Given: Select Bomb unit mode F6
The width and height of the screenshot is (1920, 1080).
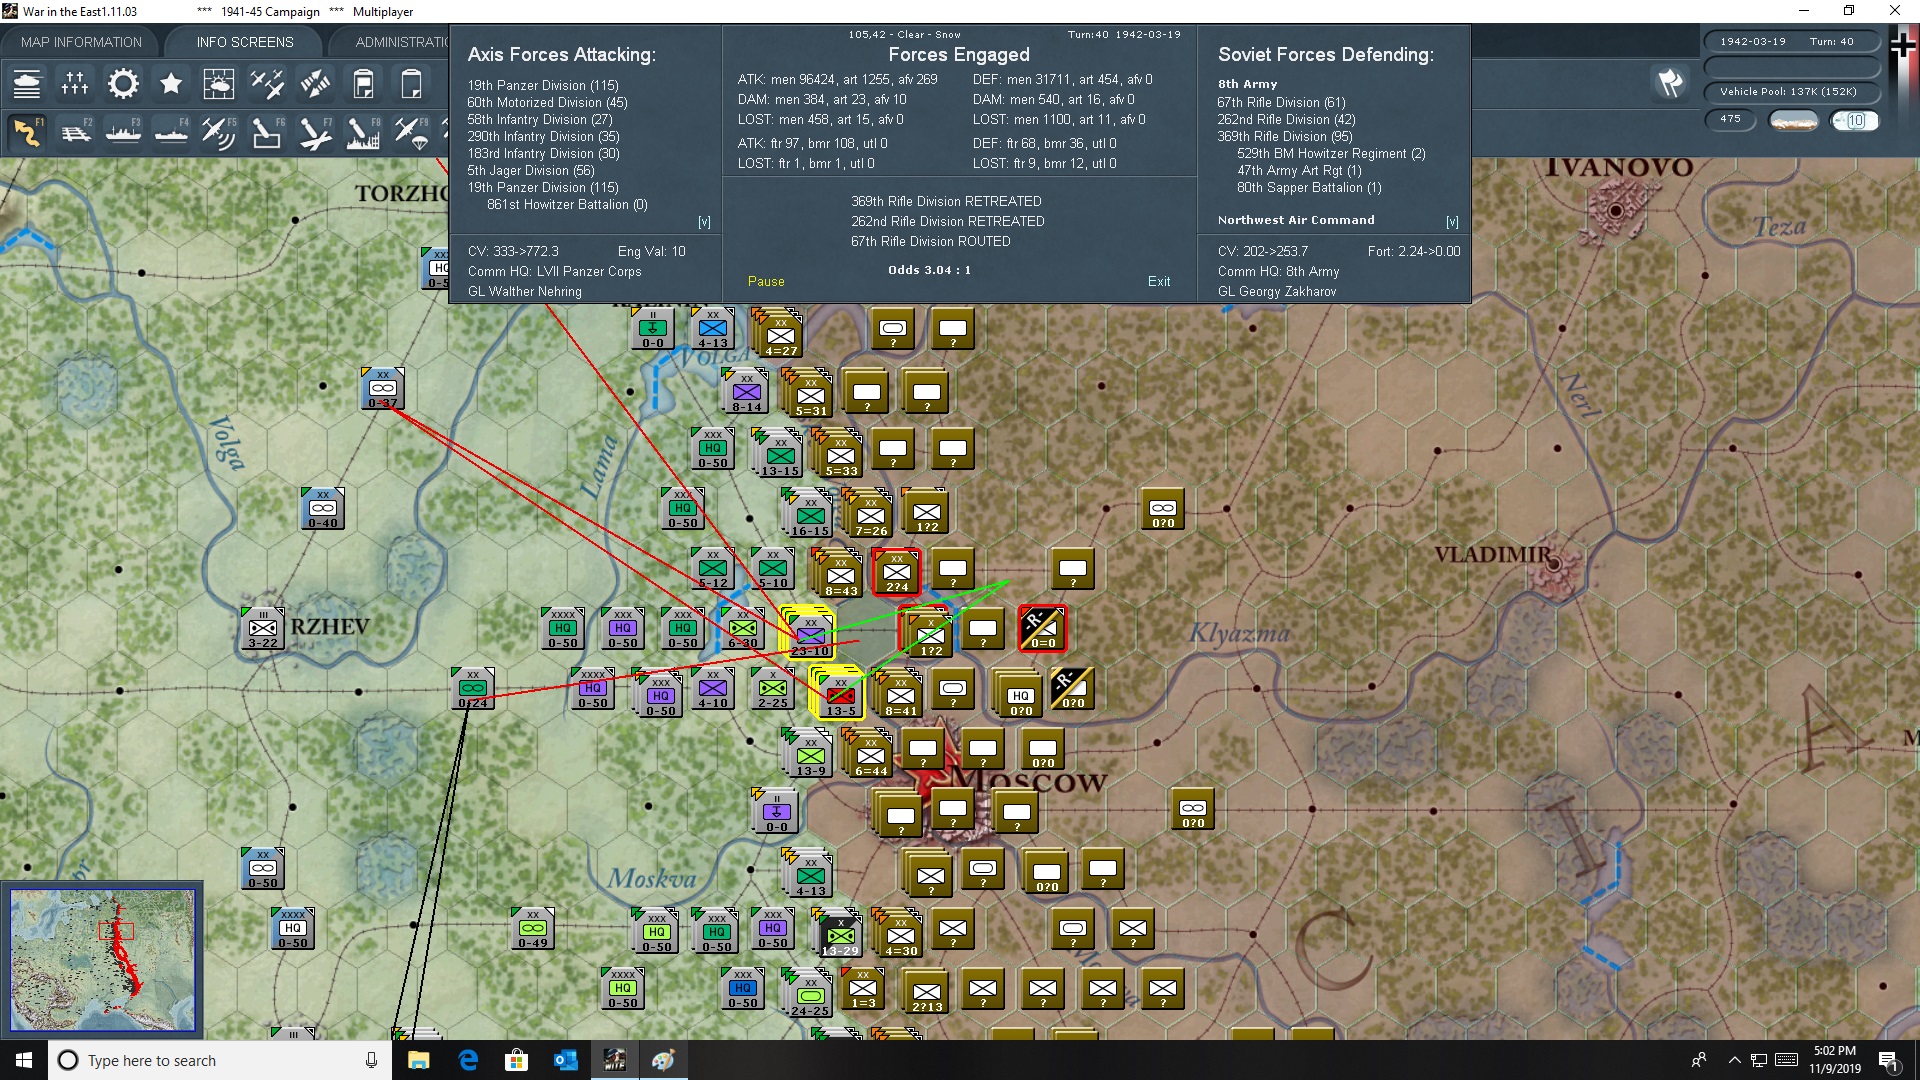Looking at the screenshot, I should [x=267, y=132].
